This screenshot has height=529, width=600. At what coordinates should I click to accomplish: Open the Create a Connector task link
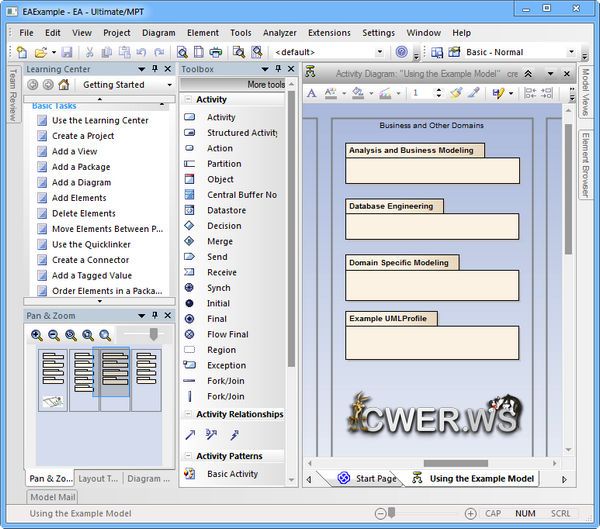pos(90,260)
